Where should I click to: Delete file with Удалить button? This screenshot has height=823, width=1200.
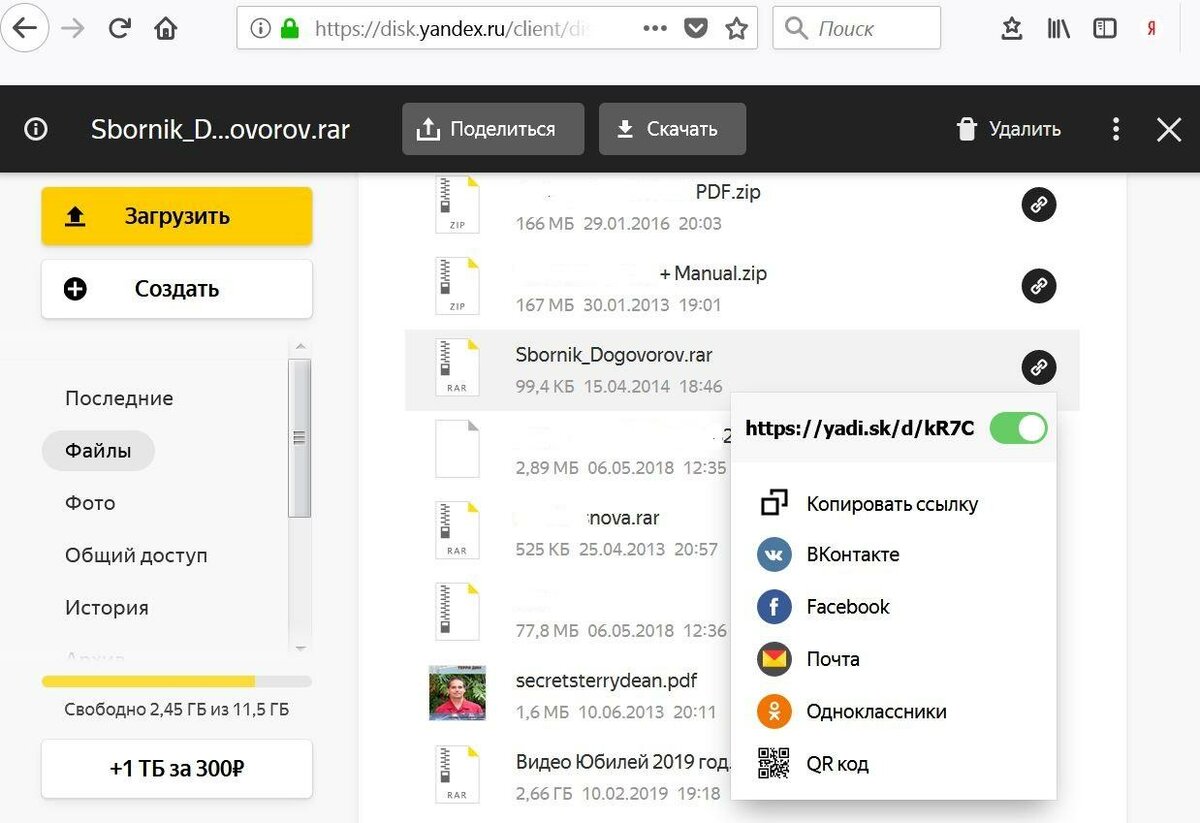tap(1009, 129)
